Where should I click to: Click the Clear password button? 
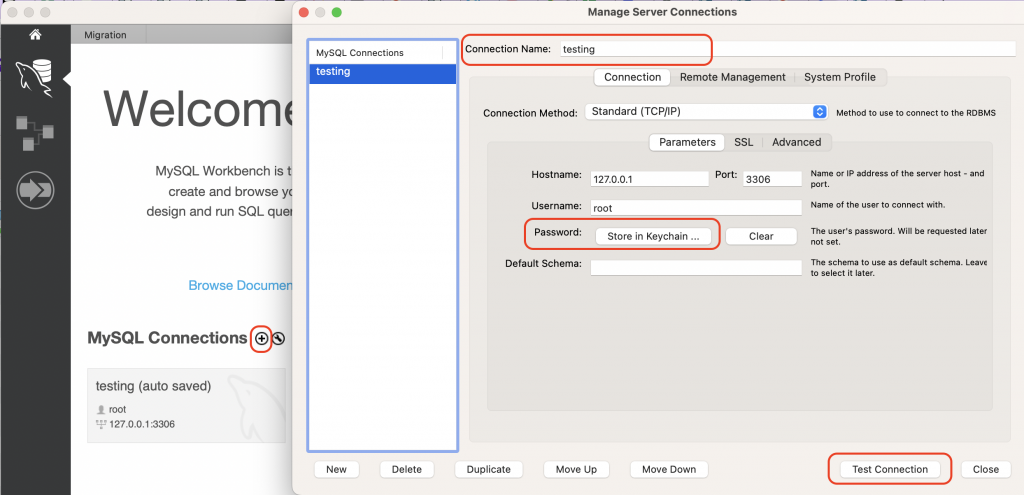pos(761,236)
